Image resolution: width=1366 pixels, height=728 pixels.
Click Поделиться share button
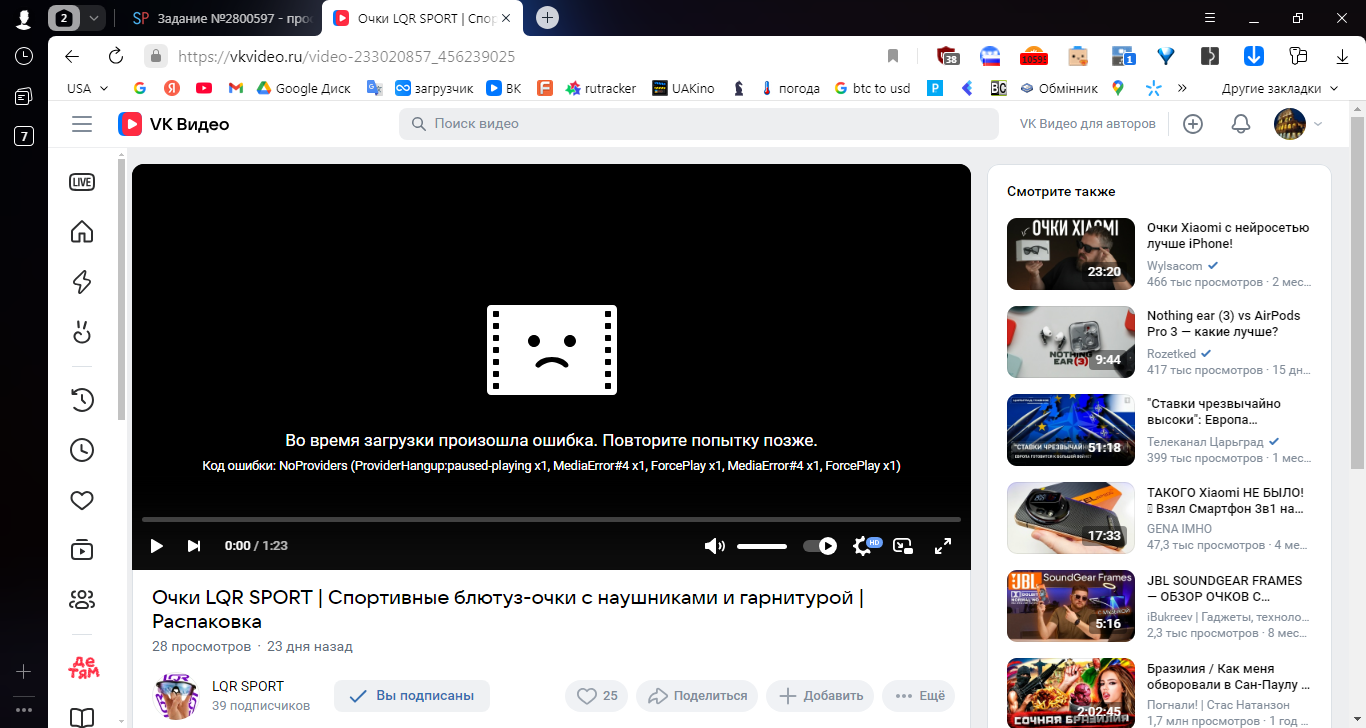coord(699,696)
